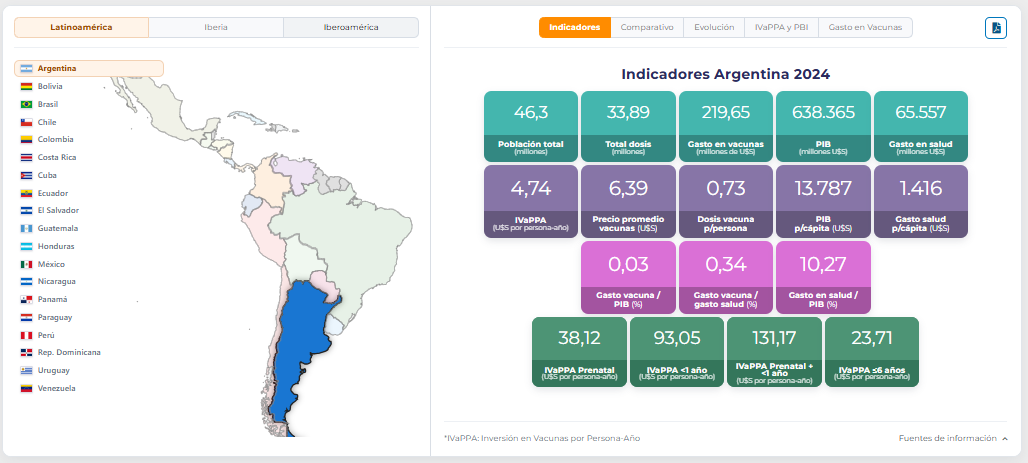Download the report via PDF icon
This screenshot has height=463, width=1028.
click(995, 28)
